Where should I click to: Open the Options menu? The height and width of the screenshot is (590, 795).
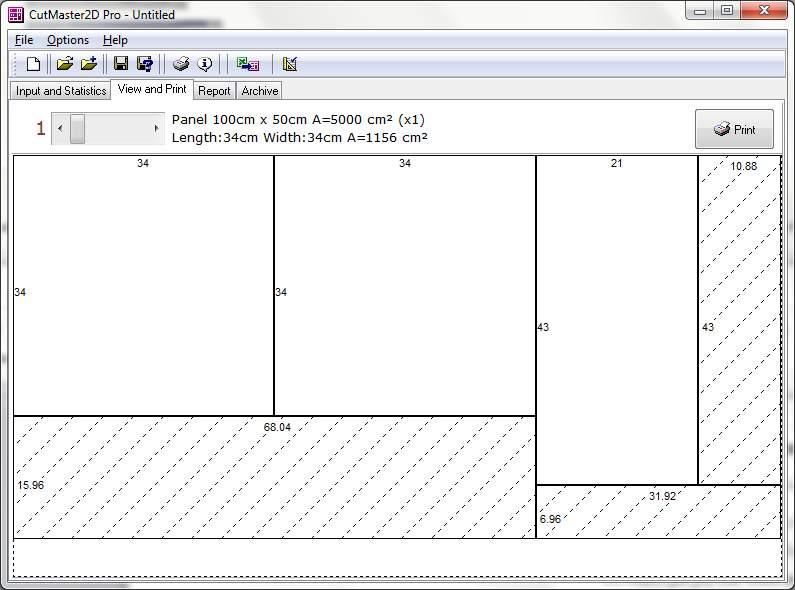(68, 40)
